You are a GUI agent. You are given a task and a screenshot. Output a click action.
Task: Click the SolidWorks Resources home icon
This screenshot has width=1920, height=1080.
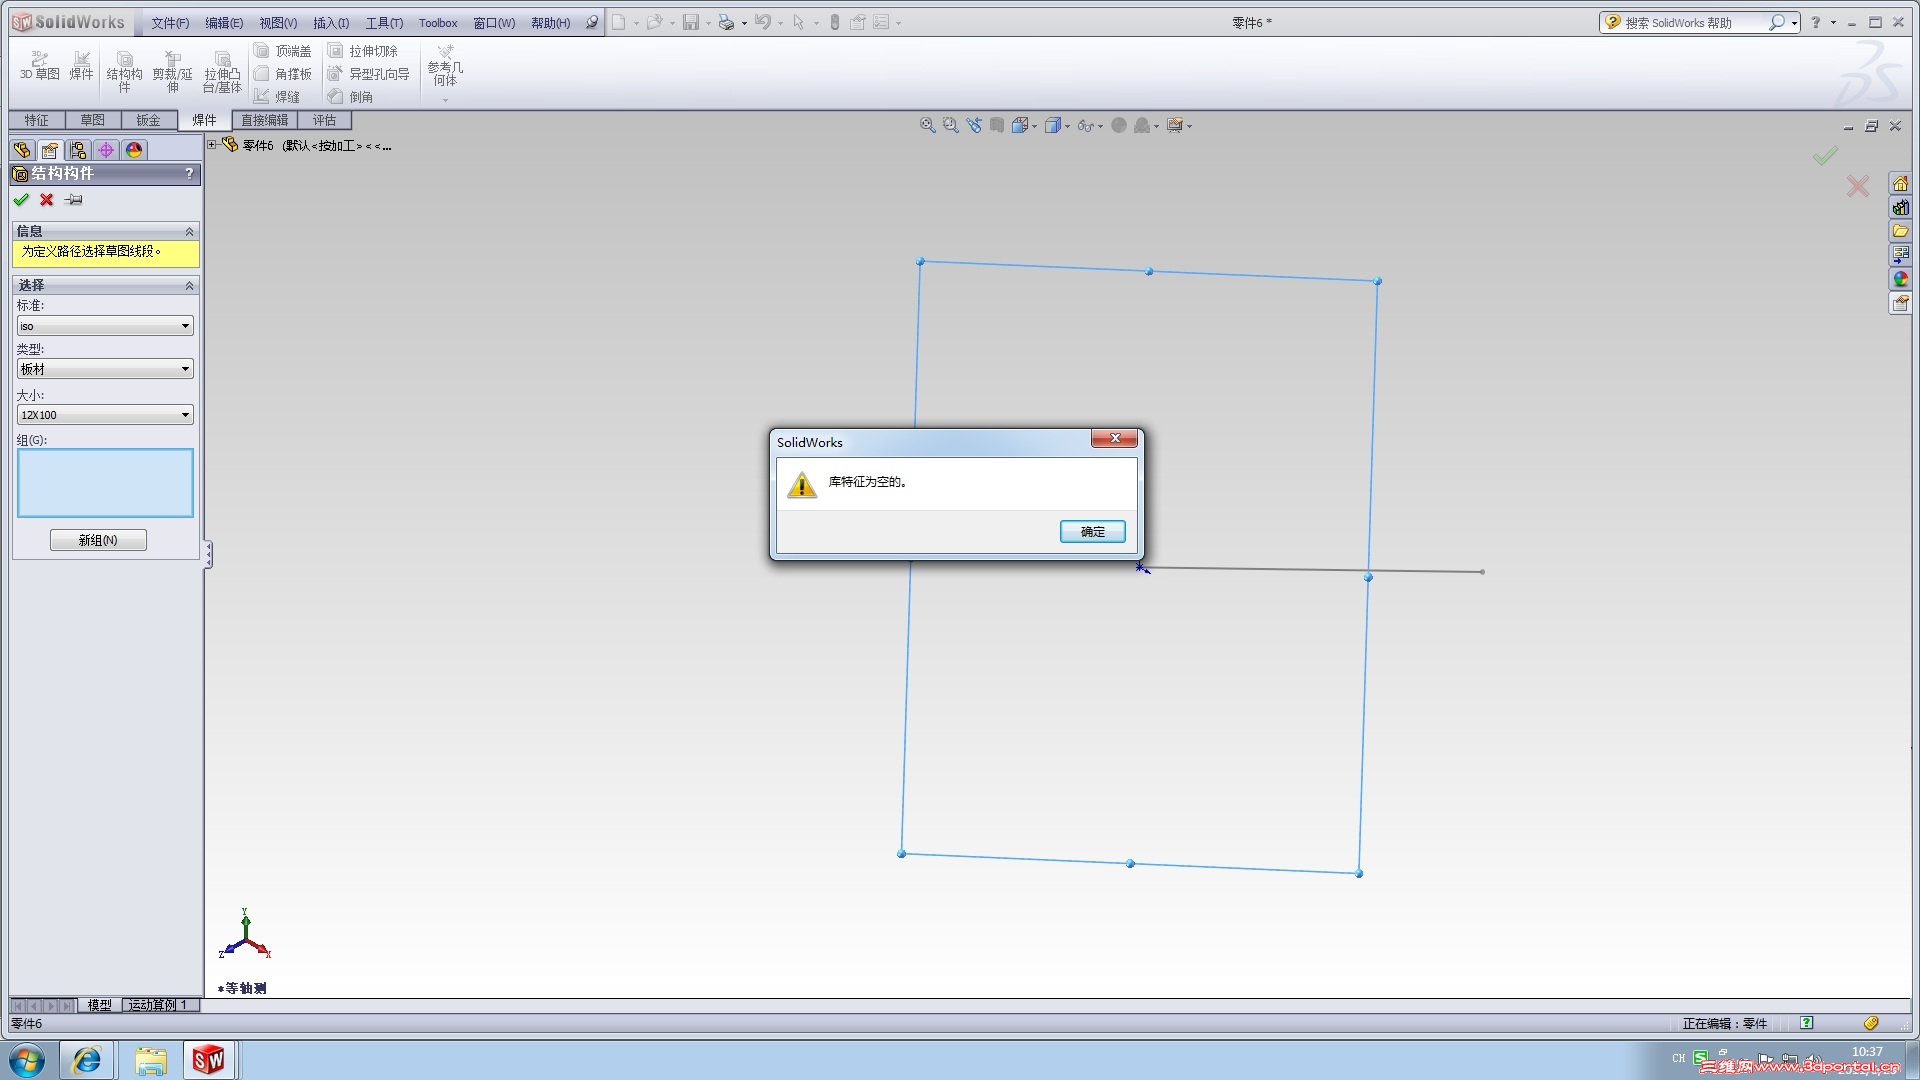coord(1900,183)
